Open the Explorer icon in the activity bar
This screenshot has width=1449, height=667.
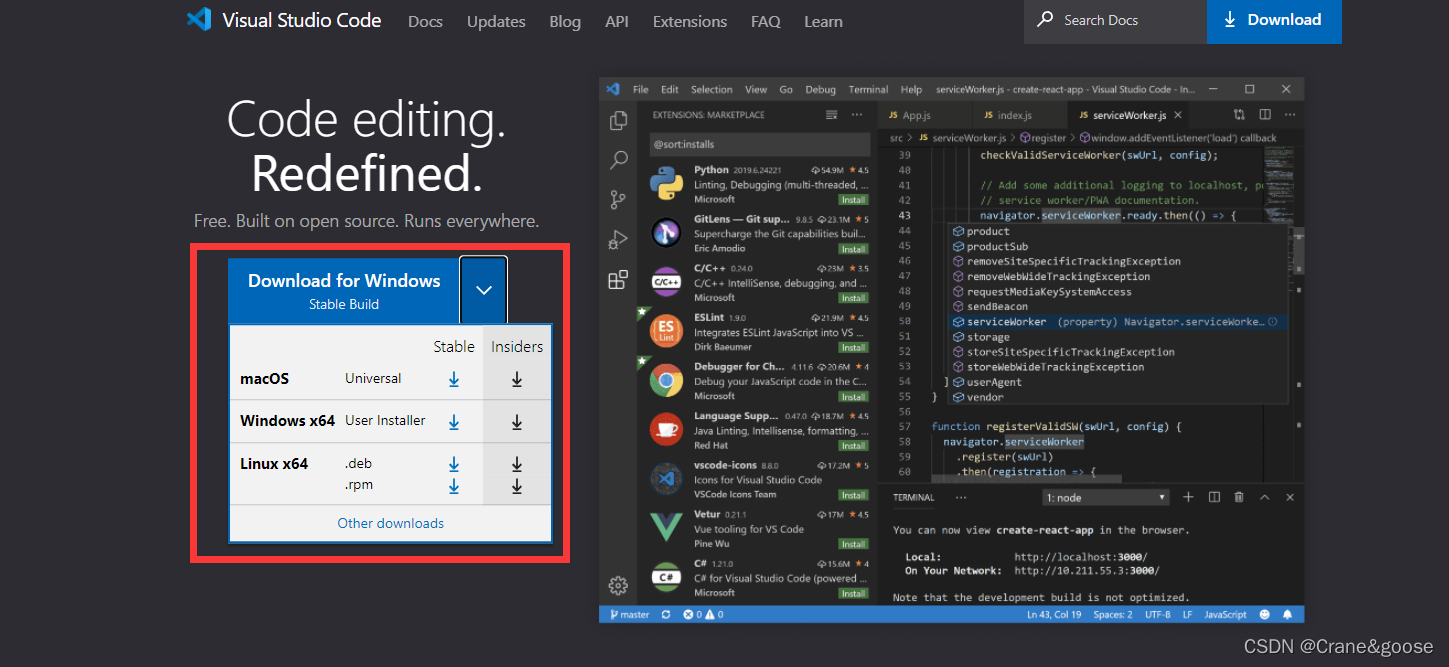[x=618, y=119]
